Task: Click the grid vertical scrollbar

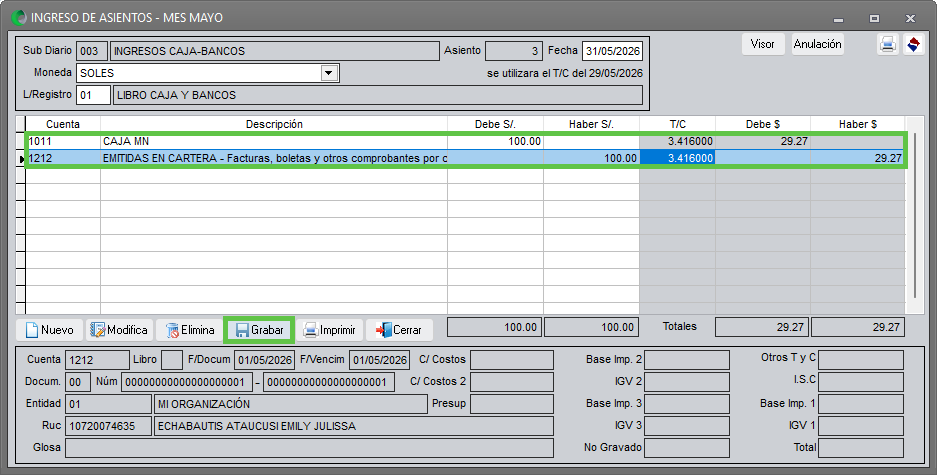Action: coord(915,215)
